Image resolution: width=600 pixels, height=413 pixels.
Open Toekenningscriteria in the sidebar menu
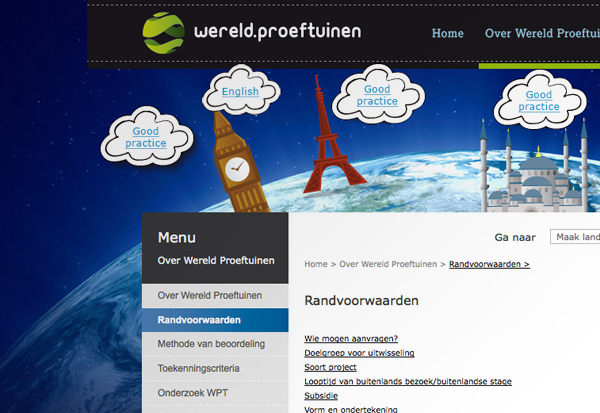[x=215, y=369]
